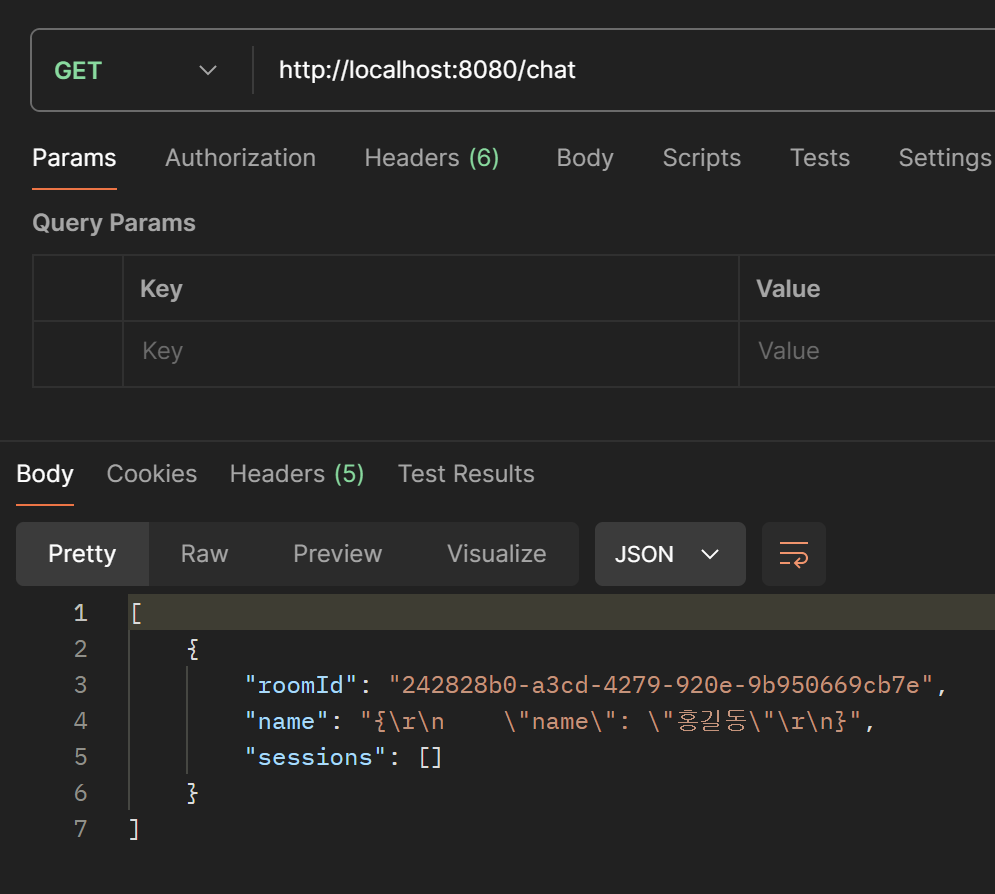Open the Tests tab
Viewport: 995px width, 894px height.
coord(819,158)
